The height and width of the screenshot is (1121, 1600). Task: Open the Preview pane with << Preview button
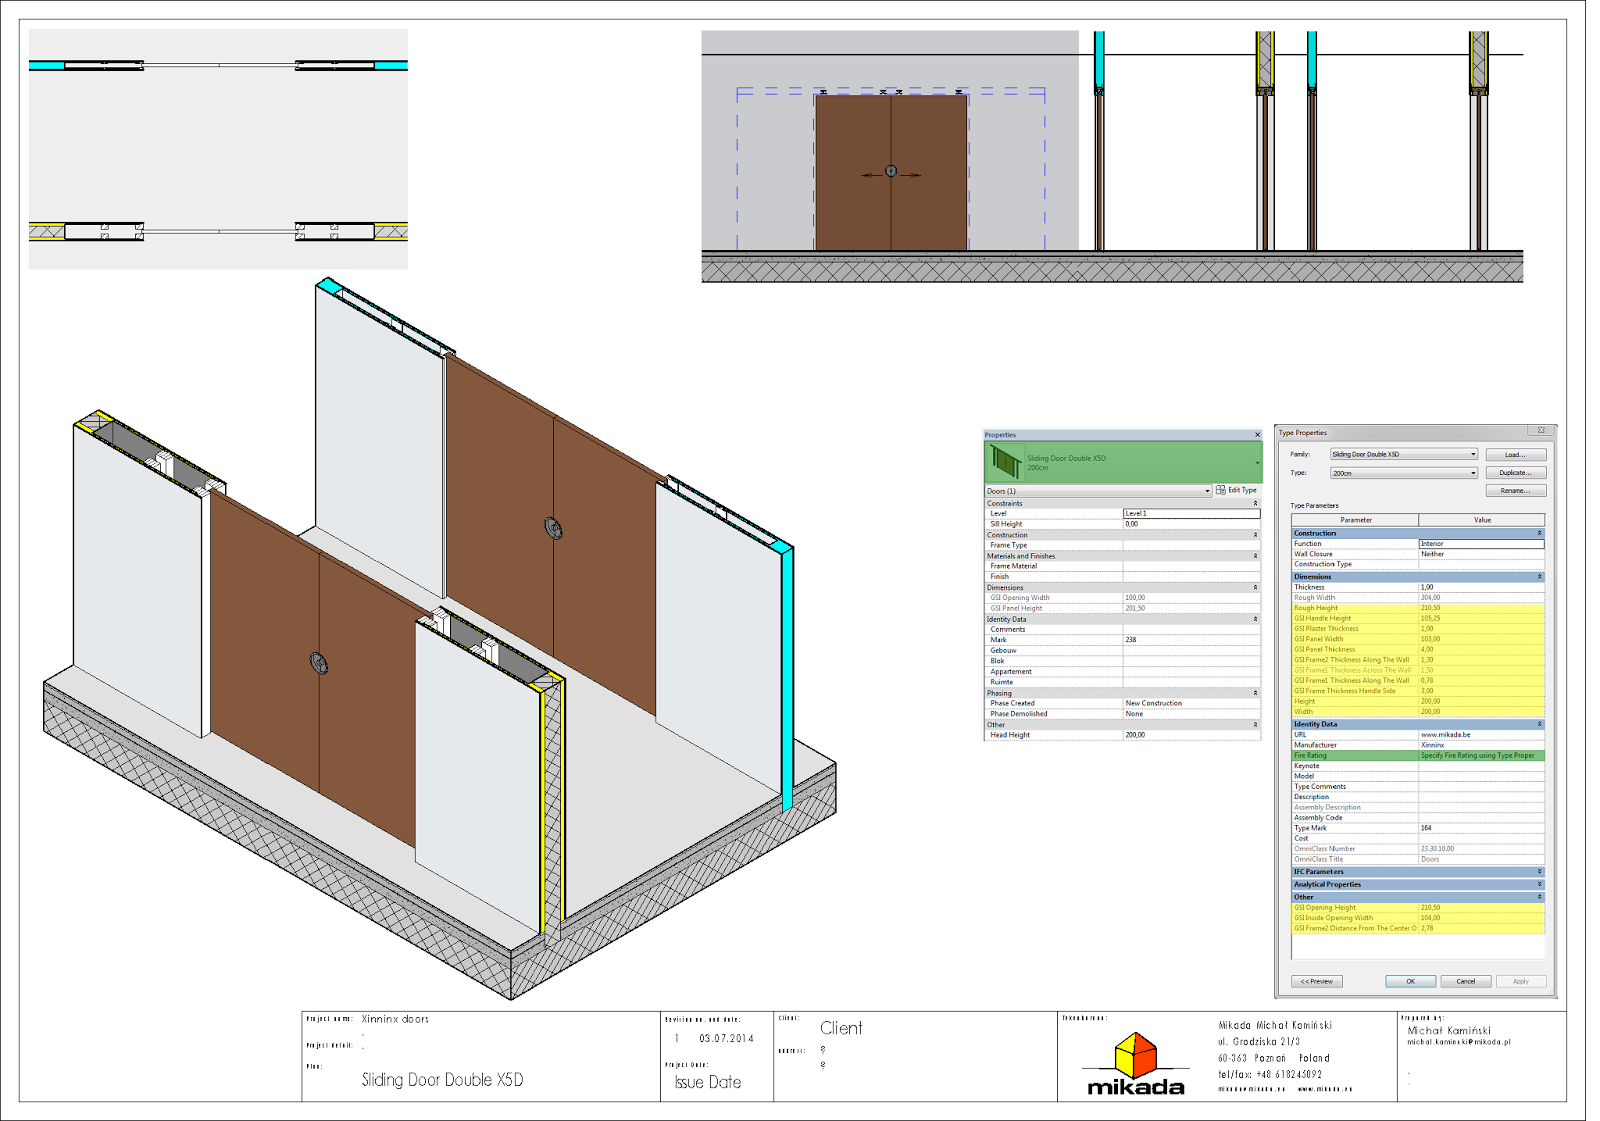pyautogui.click(x=1316, y=981)
